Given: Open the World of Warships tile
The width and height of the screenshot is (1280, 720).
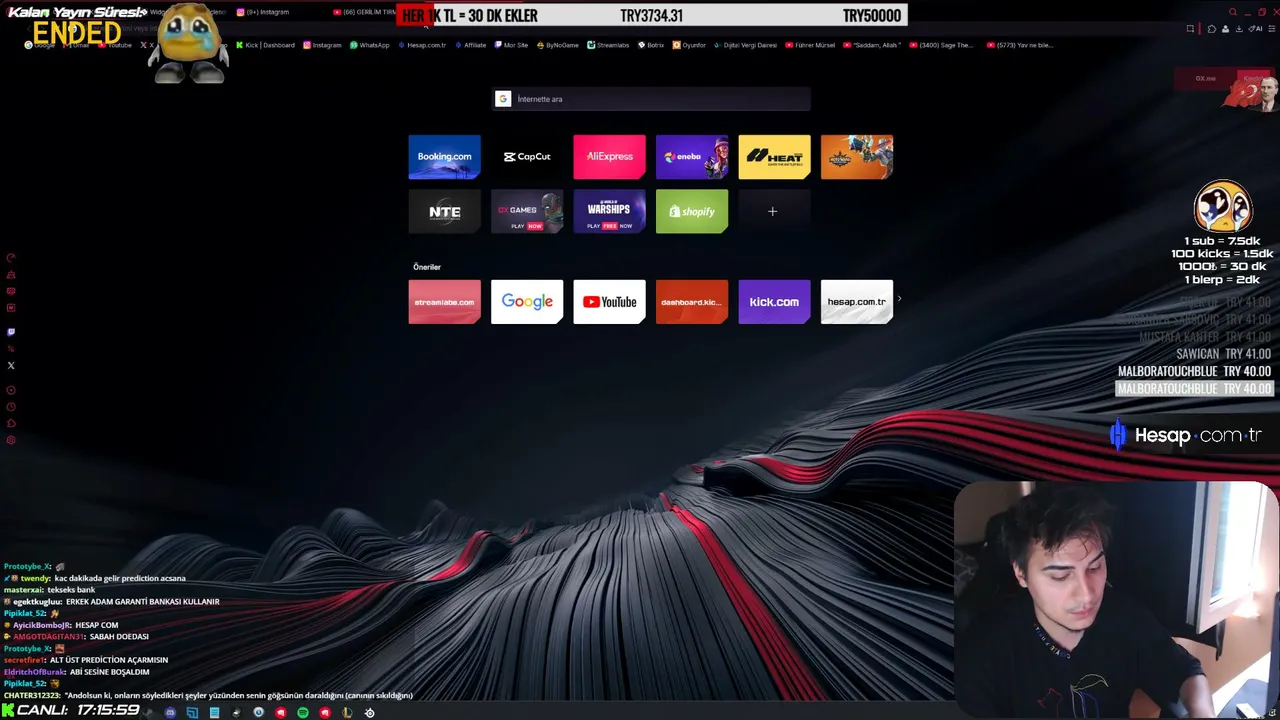Looking at the screenshot, I should click(609, 211).
